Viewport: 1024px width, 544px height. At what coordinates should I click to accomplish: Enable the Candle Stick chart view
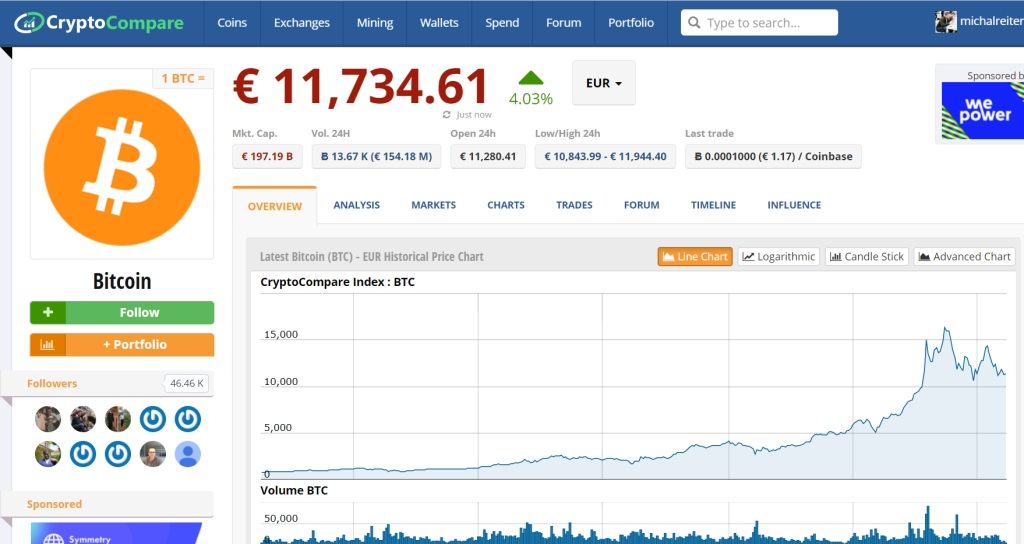pyautogui.click(x=866, y=257)
